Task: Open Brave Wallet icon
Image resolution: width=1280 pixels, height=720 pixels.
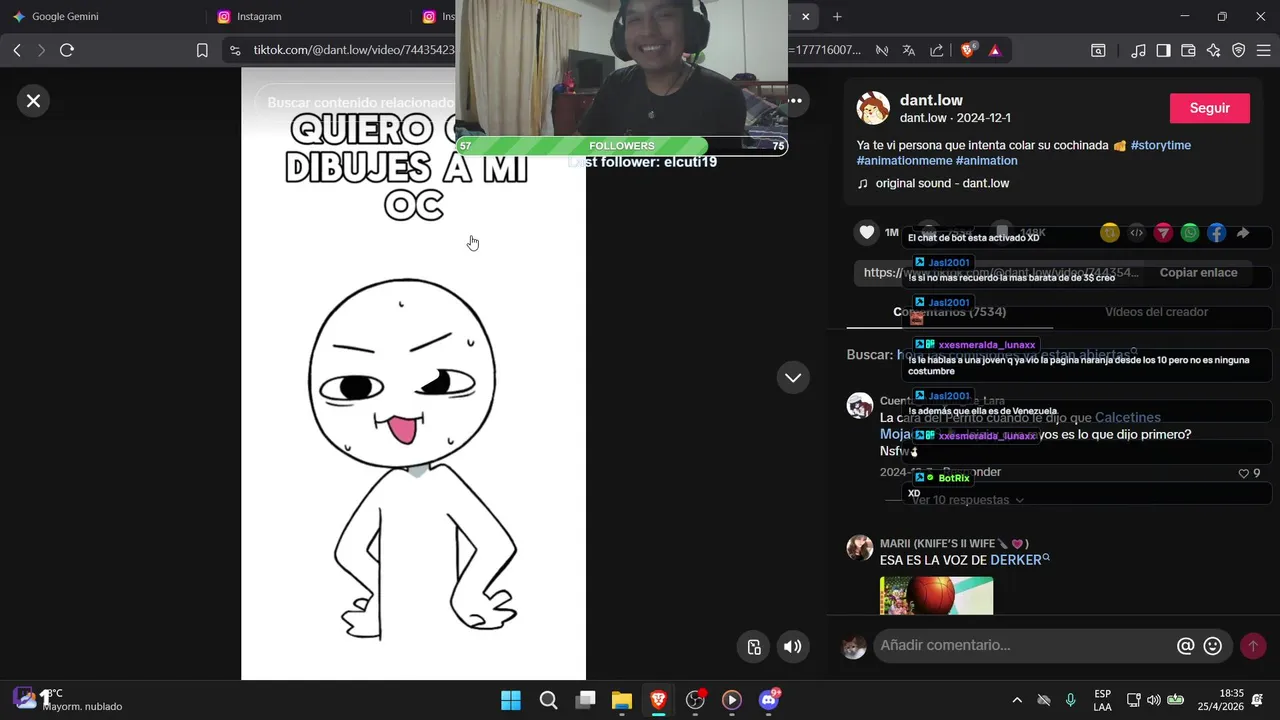Action: click(1188, 50)
